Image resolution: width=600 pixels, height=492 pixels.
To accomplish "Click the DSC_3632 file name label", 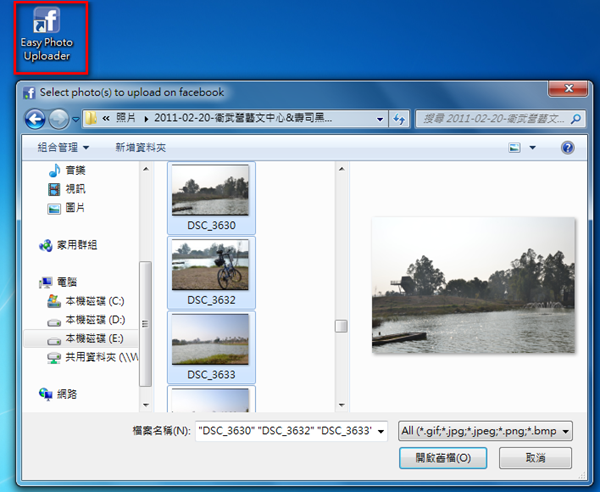I will 211,300.
